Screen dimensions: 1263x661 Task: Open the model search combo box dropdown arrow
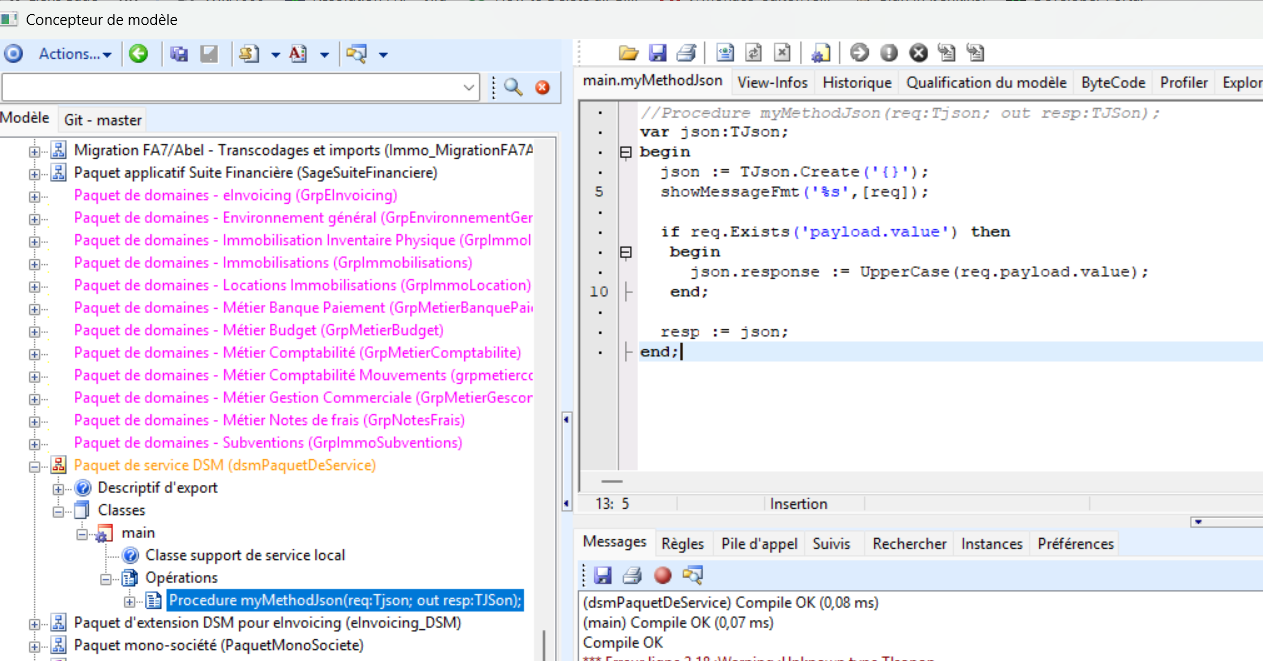471,87
